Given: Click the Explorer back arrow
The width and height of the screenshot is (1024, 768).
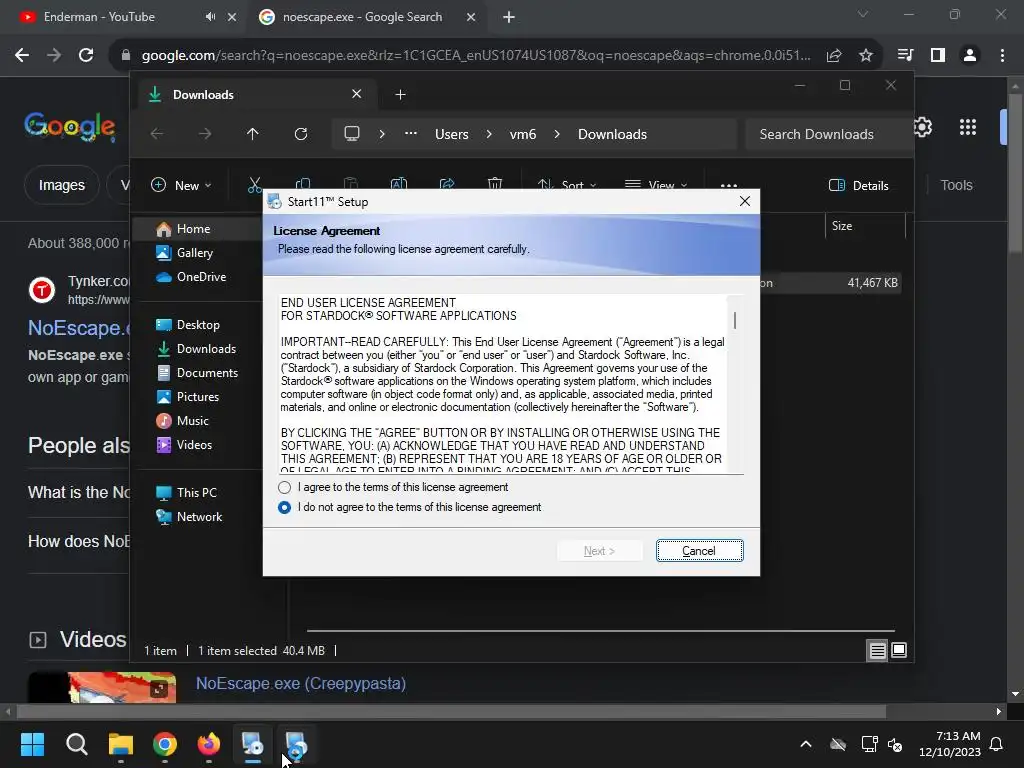Looking at the screenshot, I should [x=157, y=134].
